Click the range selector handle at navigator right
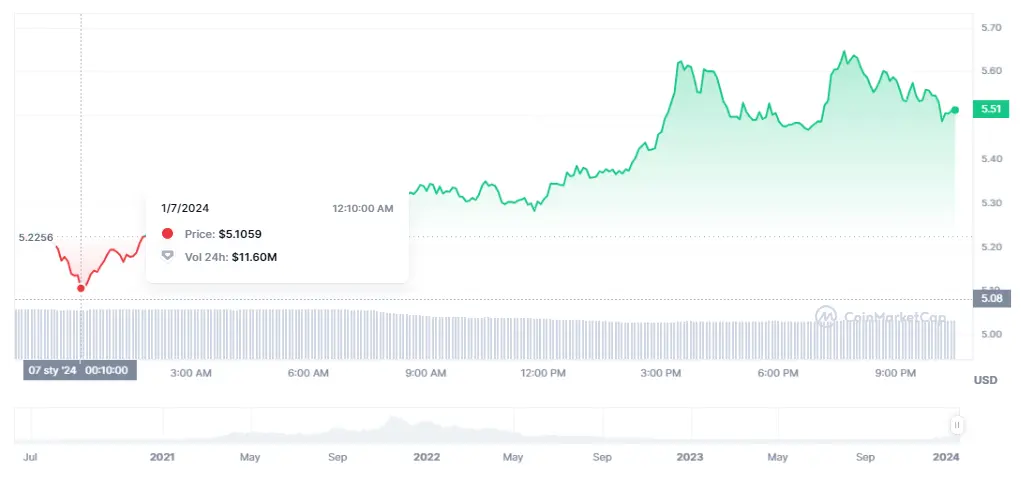1021x479 pixels. [x=957, y=425]
